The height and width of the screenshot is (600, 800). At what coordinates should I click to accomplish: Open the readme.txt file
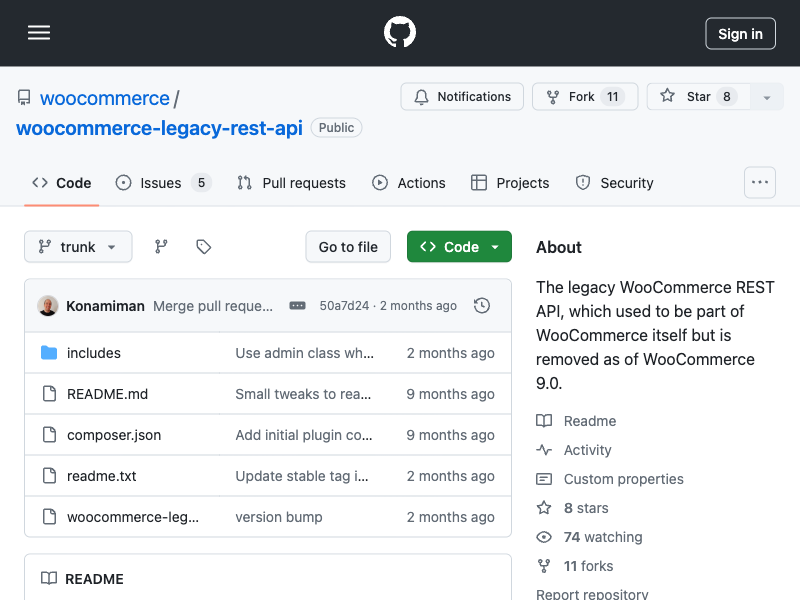click(x=102, y=476)
